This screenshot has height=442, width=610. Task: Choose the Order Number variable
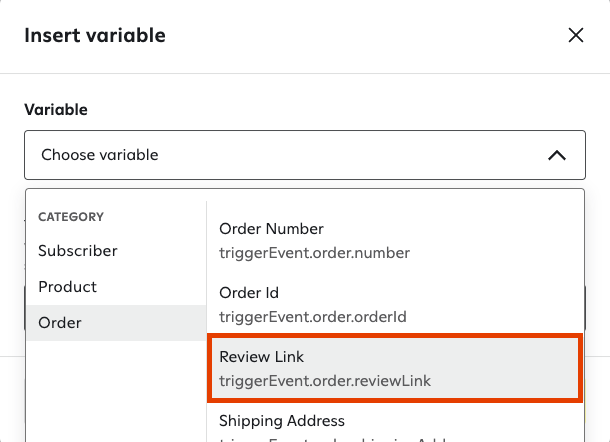tap(395, 240)
